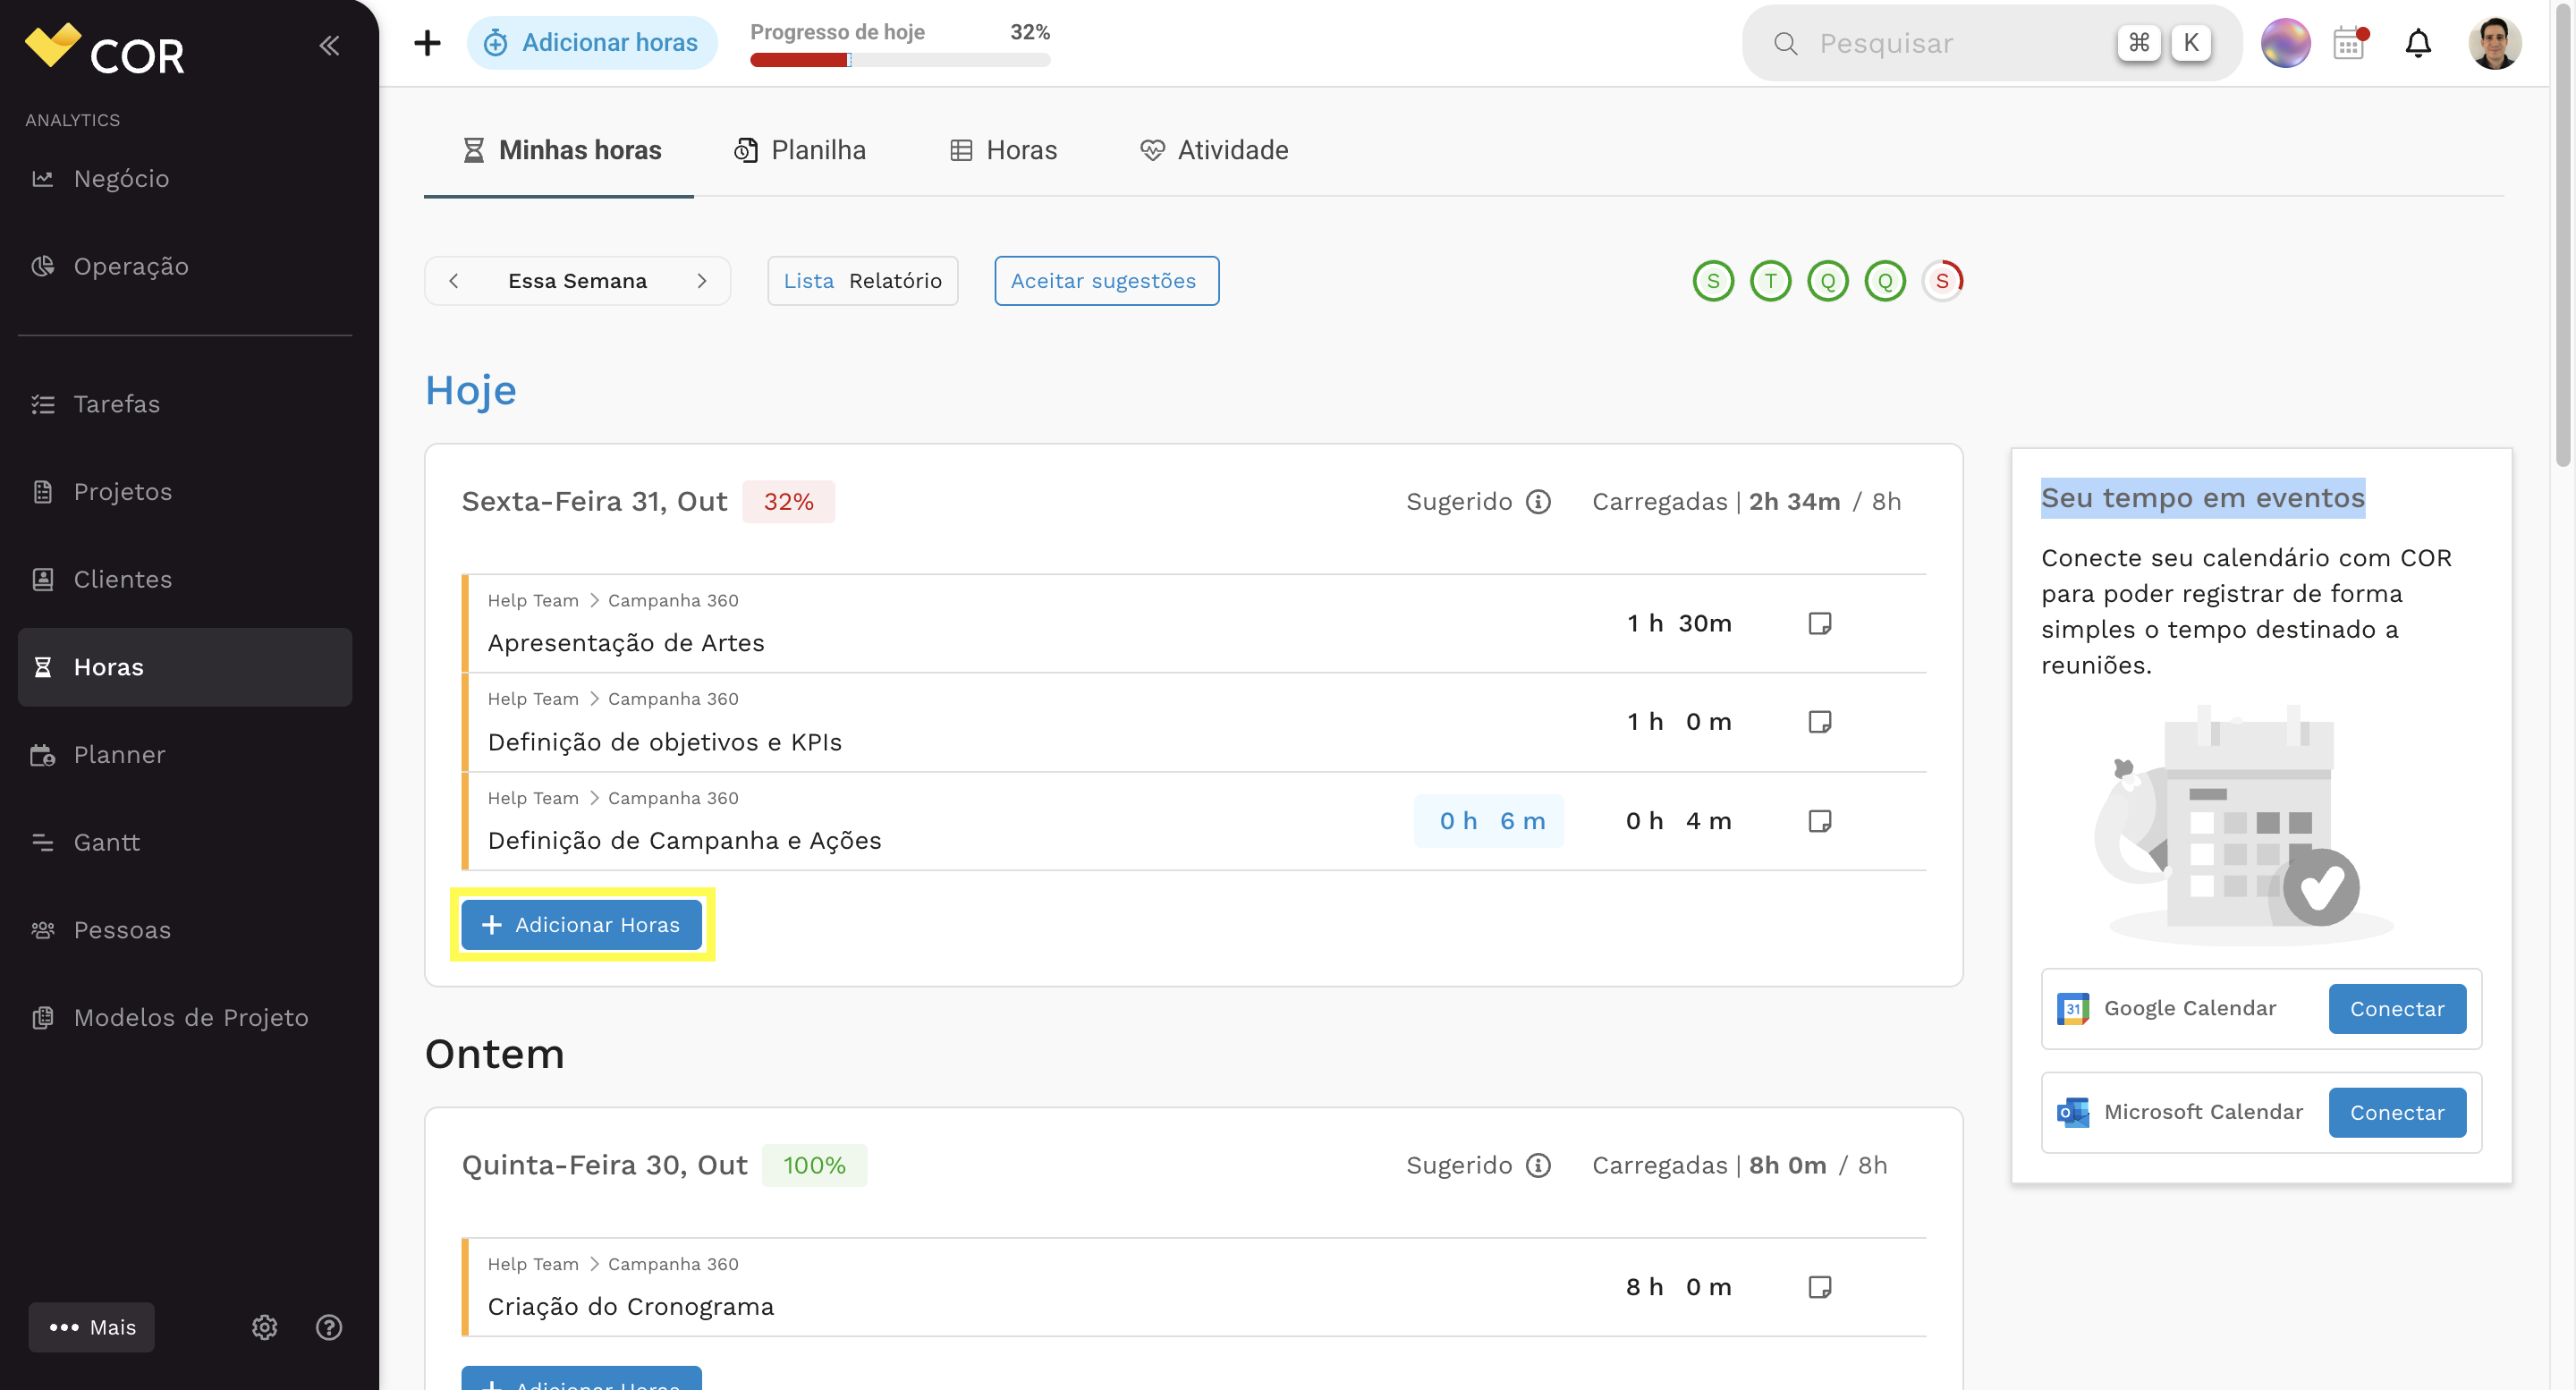Open Planner in sidebar
The width and height of the screenshot is (2576, 1390).
coord(185,754)
